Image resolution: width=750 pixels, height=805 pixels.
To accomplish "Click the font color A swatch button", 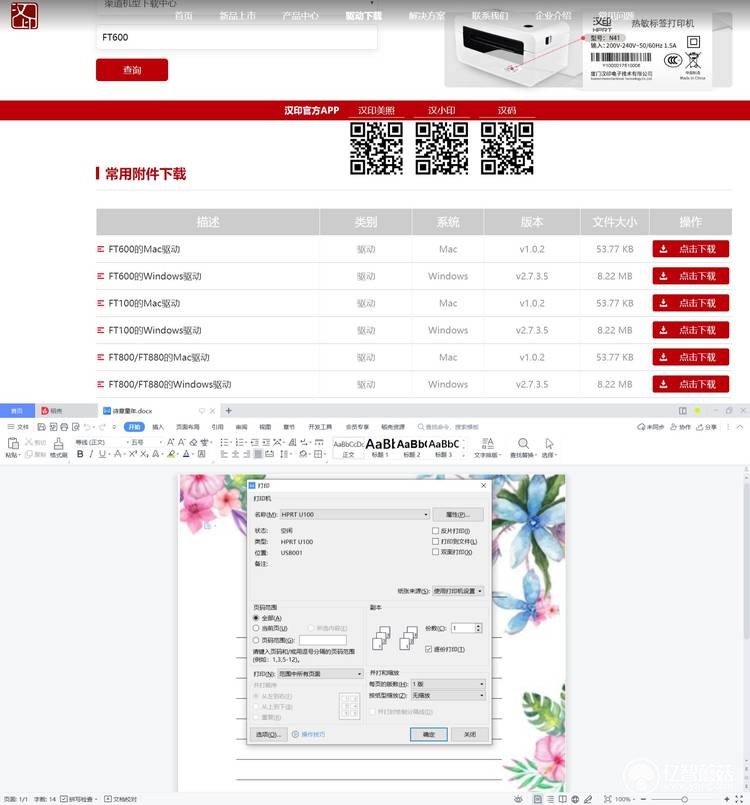I will [x=186, y=454].
